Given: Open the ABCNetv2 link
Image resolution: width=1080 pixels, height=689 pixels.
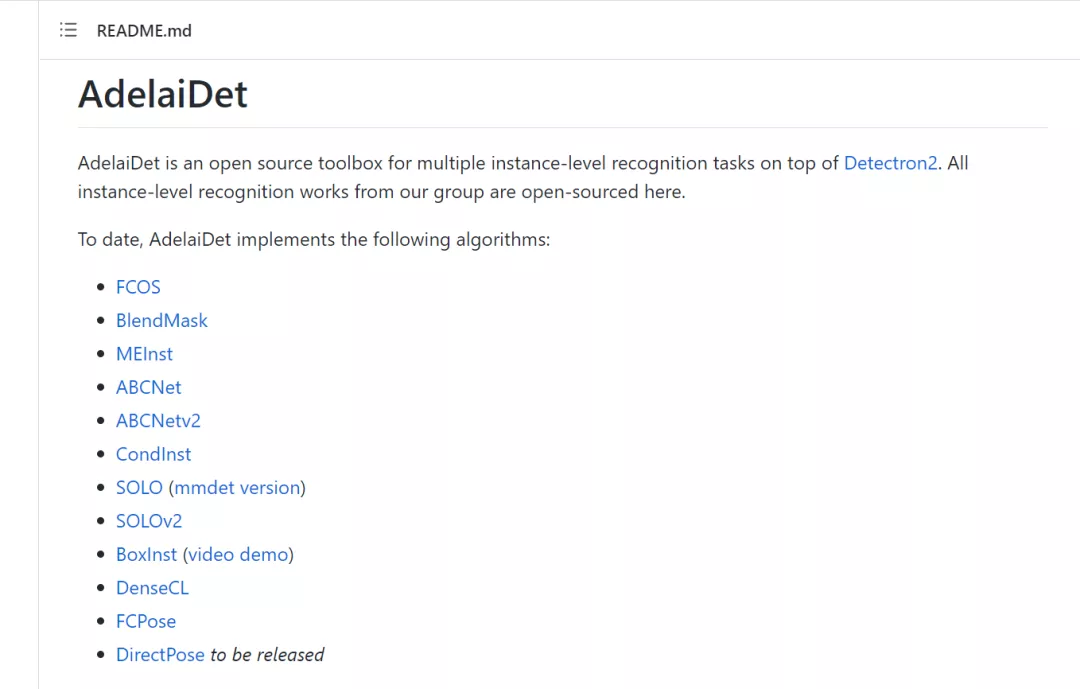Looking at the screenshot, I should (x=158, y=421).
